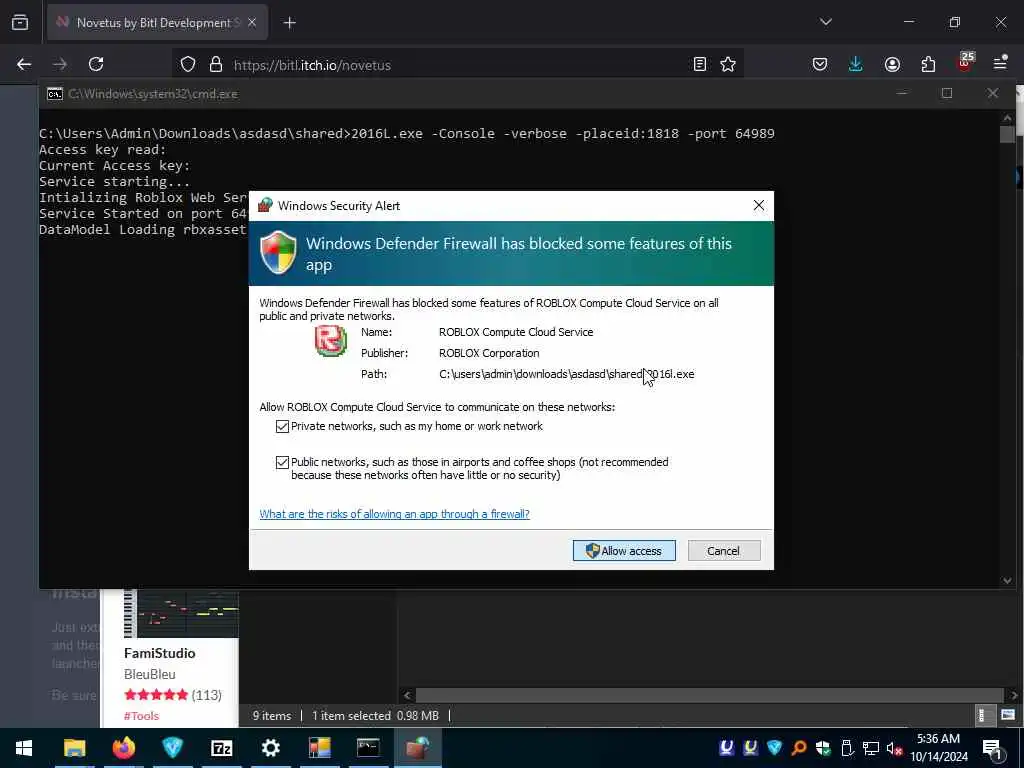The height and width of the screenshot is (768, 1024).
Task: Open the notification center icon
Action: (x=993, y=749)
